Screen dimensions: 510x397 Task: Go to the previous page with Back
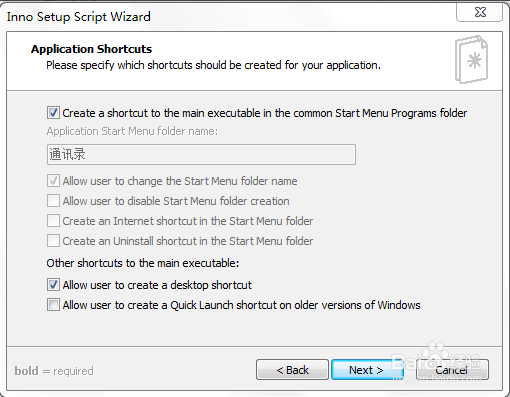pos(292,370)
